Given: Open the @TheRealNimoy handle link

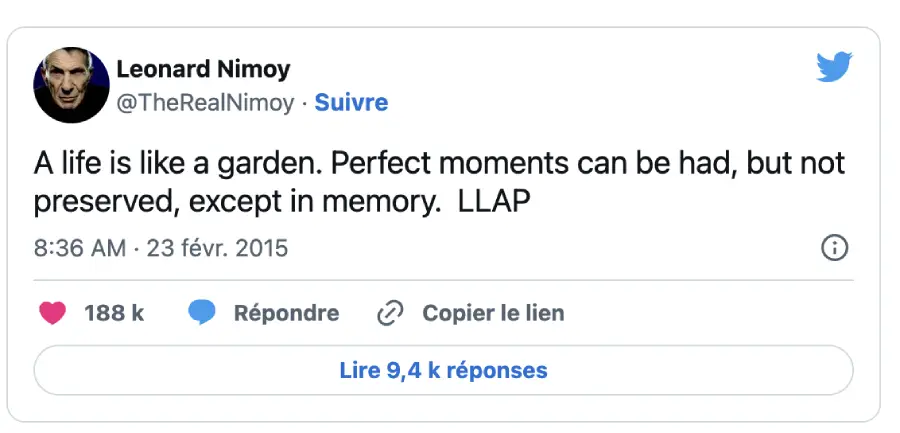Looking at the screenshot, I should pyautogui.click(x=205, y=102).
